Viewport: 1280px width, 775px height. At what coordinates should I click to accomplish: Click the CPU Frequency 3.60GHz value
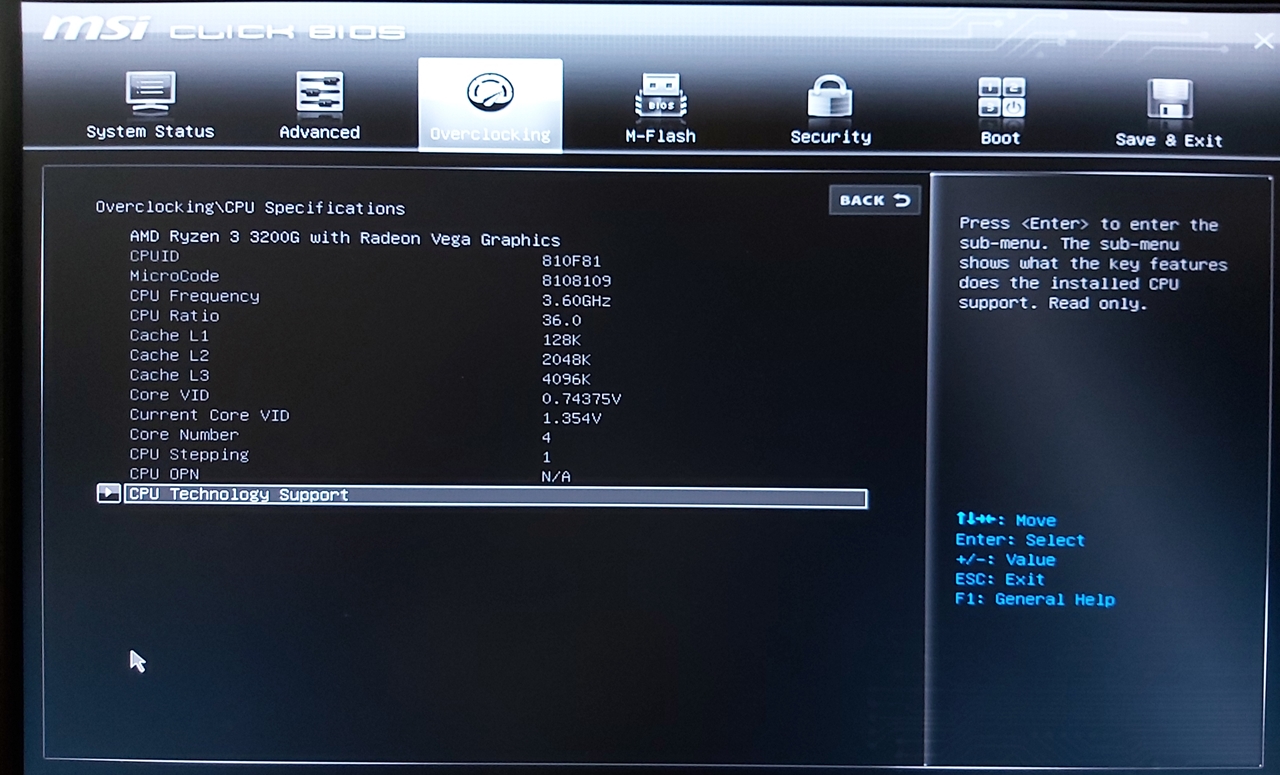pyautogui.click(x=576, y=301)
